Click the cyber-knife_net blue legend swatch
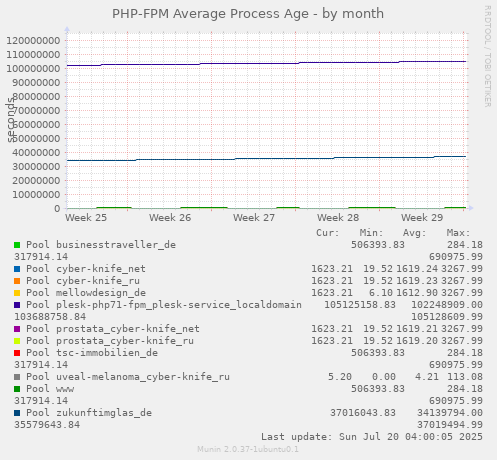 pos(17,269)
